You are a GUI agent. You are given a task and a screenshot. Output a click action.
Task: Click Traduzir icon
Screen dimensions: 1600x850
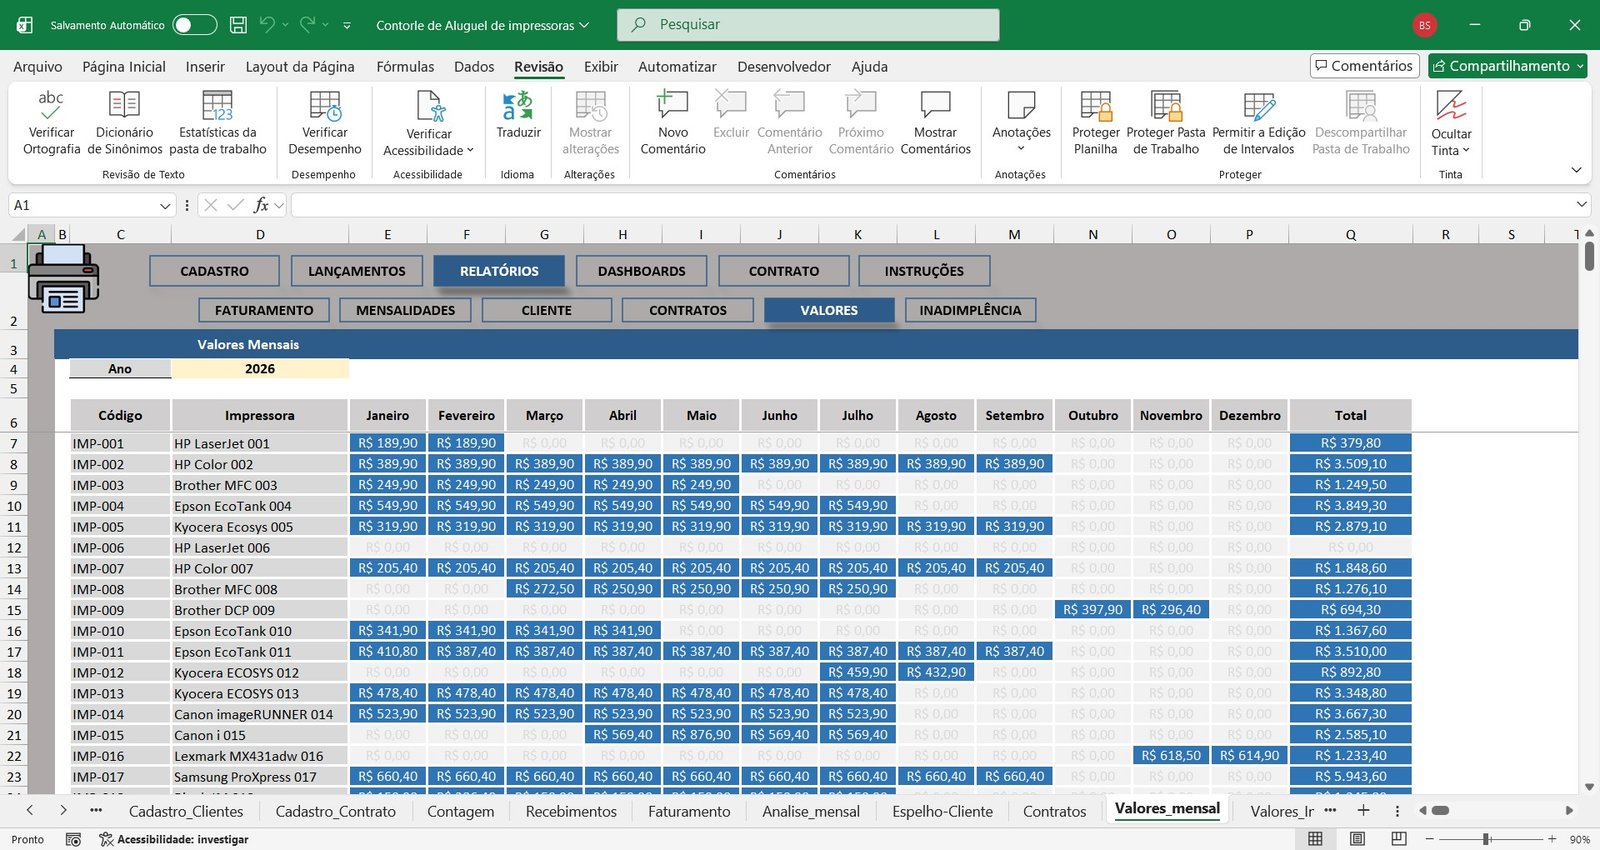click(518, 105)
